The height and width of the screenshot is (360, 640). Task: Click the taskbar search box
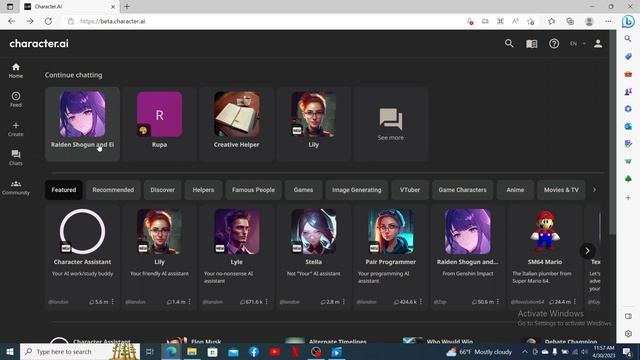pyautogui.click(x=80, y=352)
